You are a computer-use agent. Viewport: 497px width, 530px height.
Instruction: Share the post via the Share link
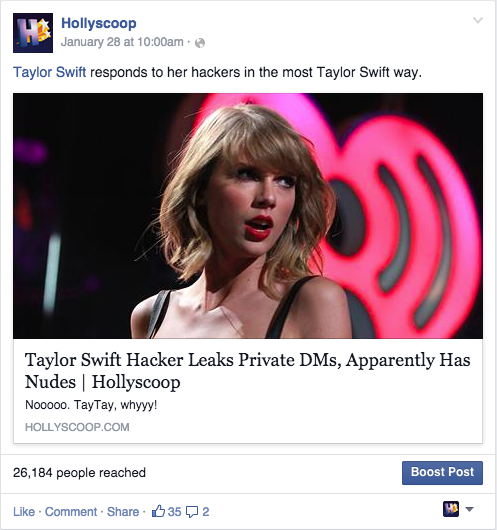[123, 512]
